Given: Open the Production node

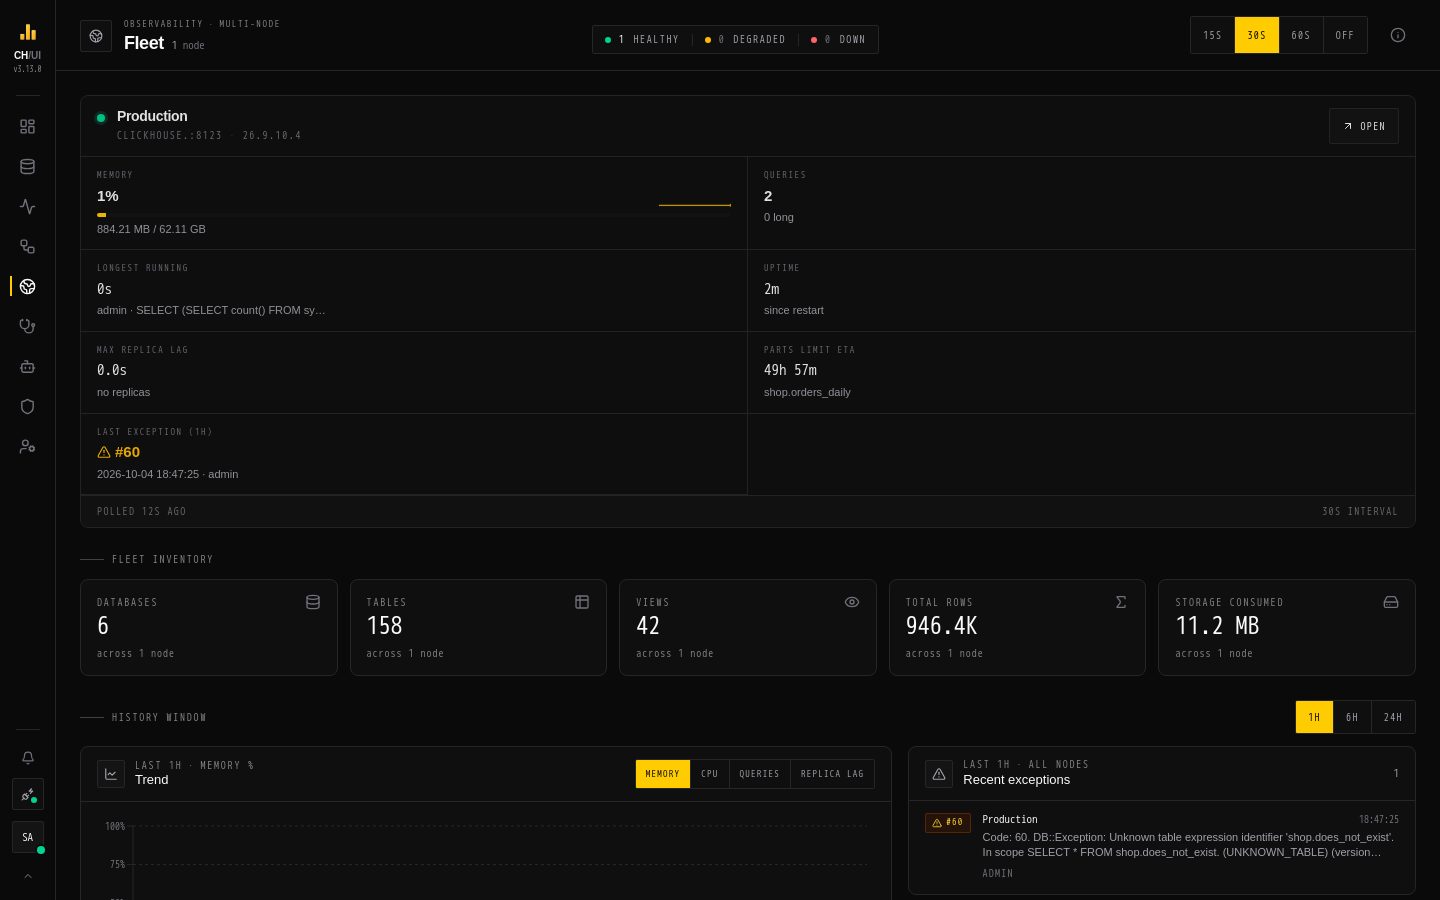Looking at the screenshot, I should (1364, 126).
